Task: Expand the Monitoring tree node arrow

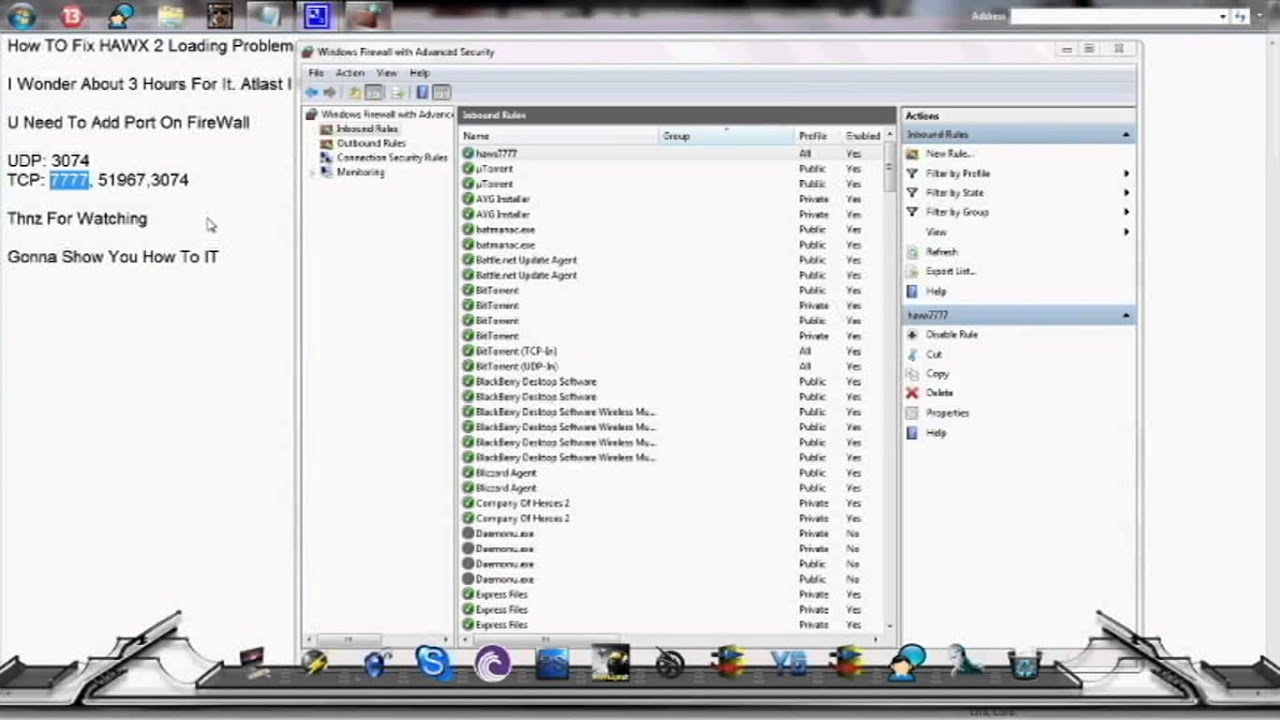Action: pyautogui.click(x=312, y=172)
